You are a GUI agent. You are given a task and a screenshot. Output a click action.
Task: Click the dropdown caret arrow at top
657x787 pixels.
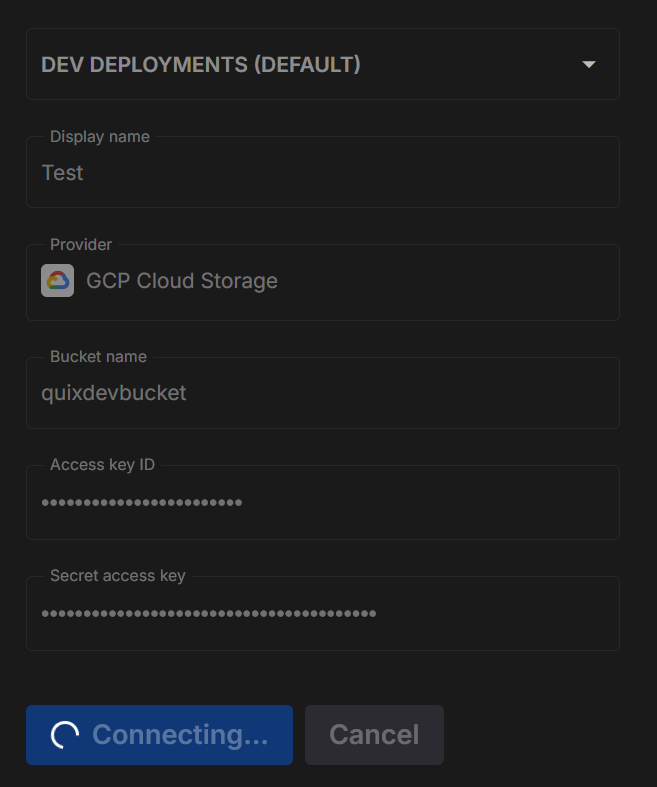click(589, 65)
